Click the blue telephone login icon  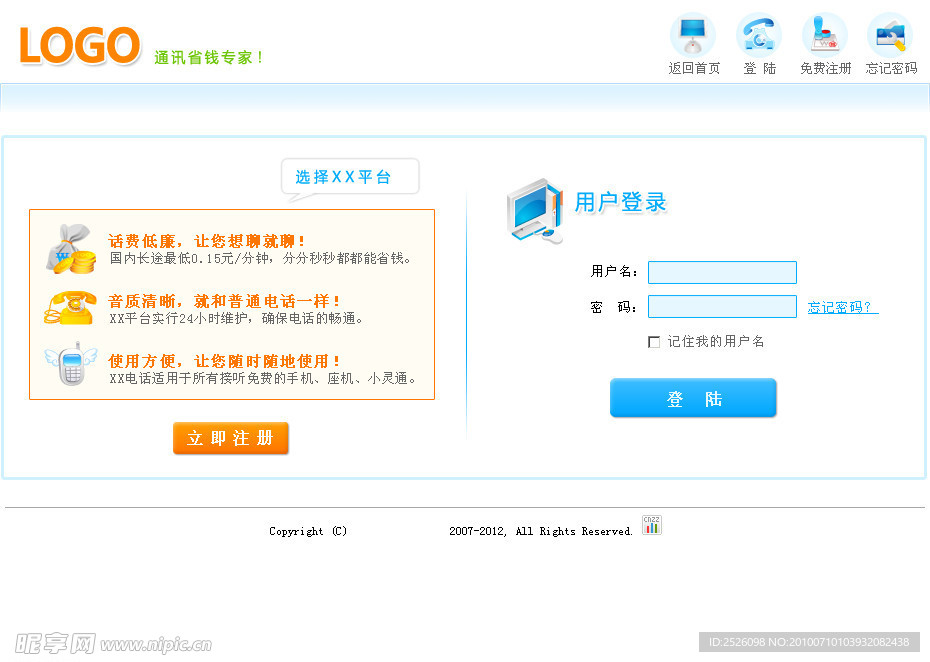759,35
